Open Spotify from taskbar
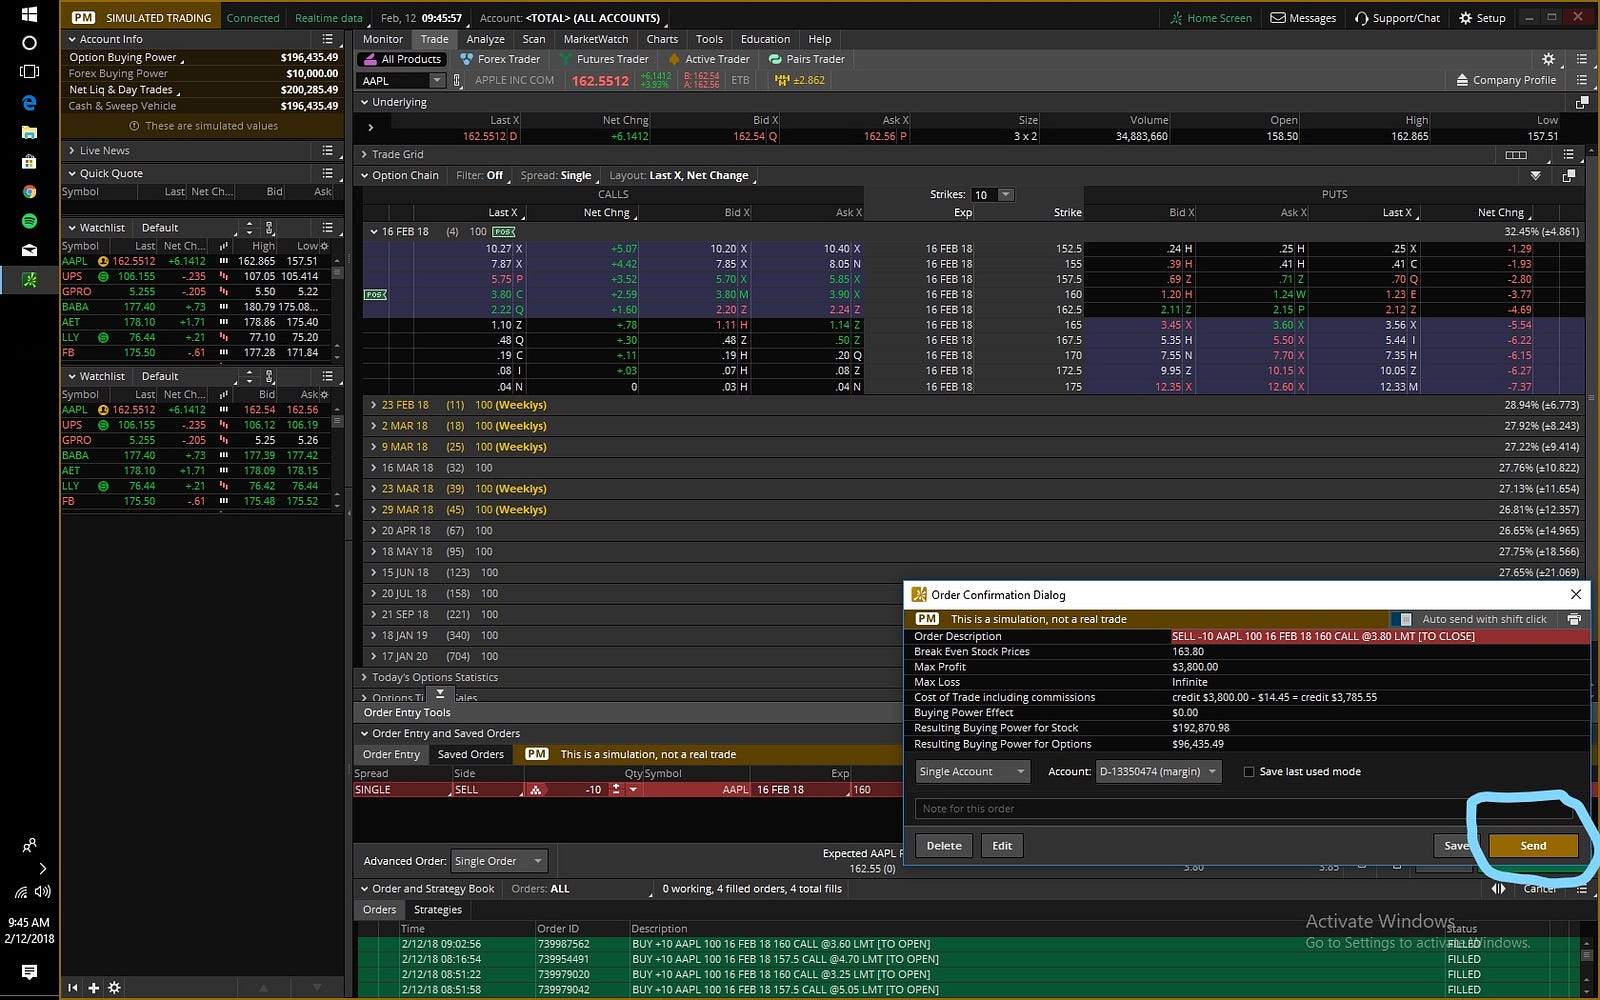Screen dimensions: 1600x1000 pyautogui.click(x=29, y=220)
